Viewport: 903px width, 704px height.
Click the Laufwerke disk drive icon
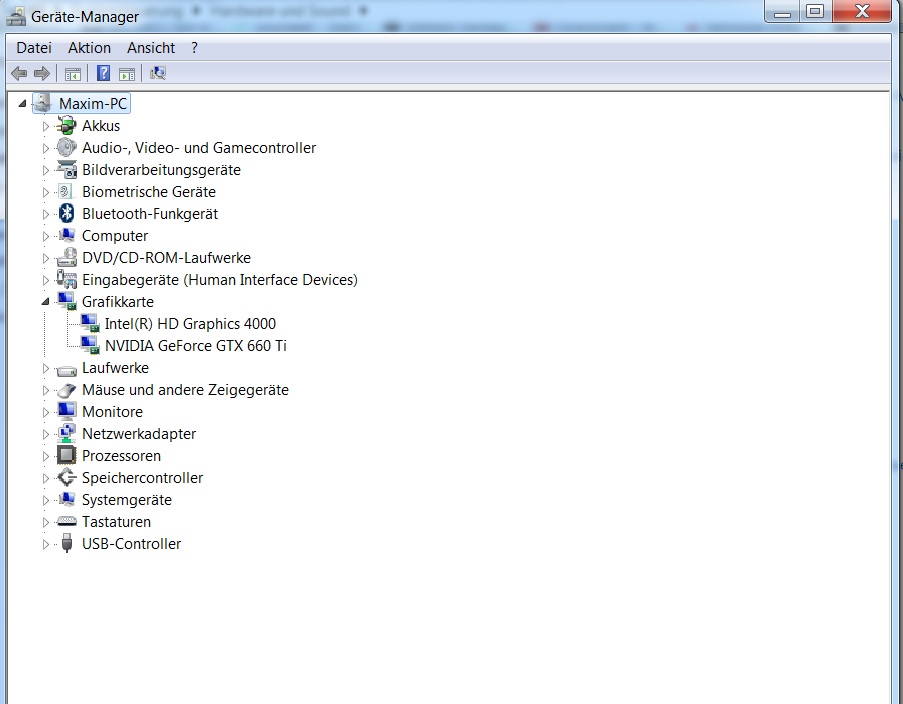pyautogui.click(x=67, y=370)
